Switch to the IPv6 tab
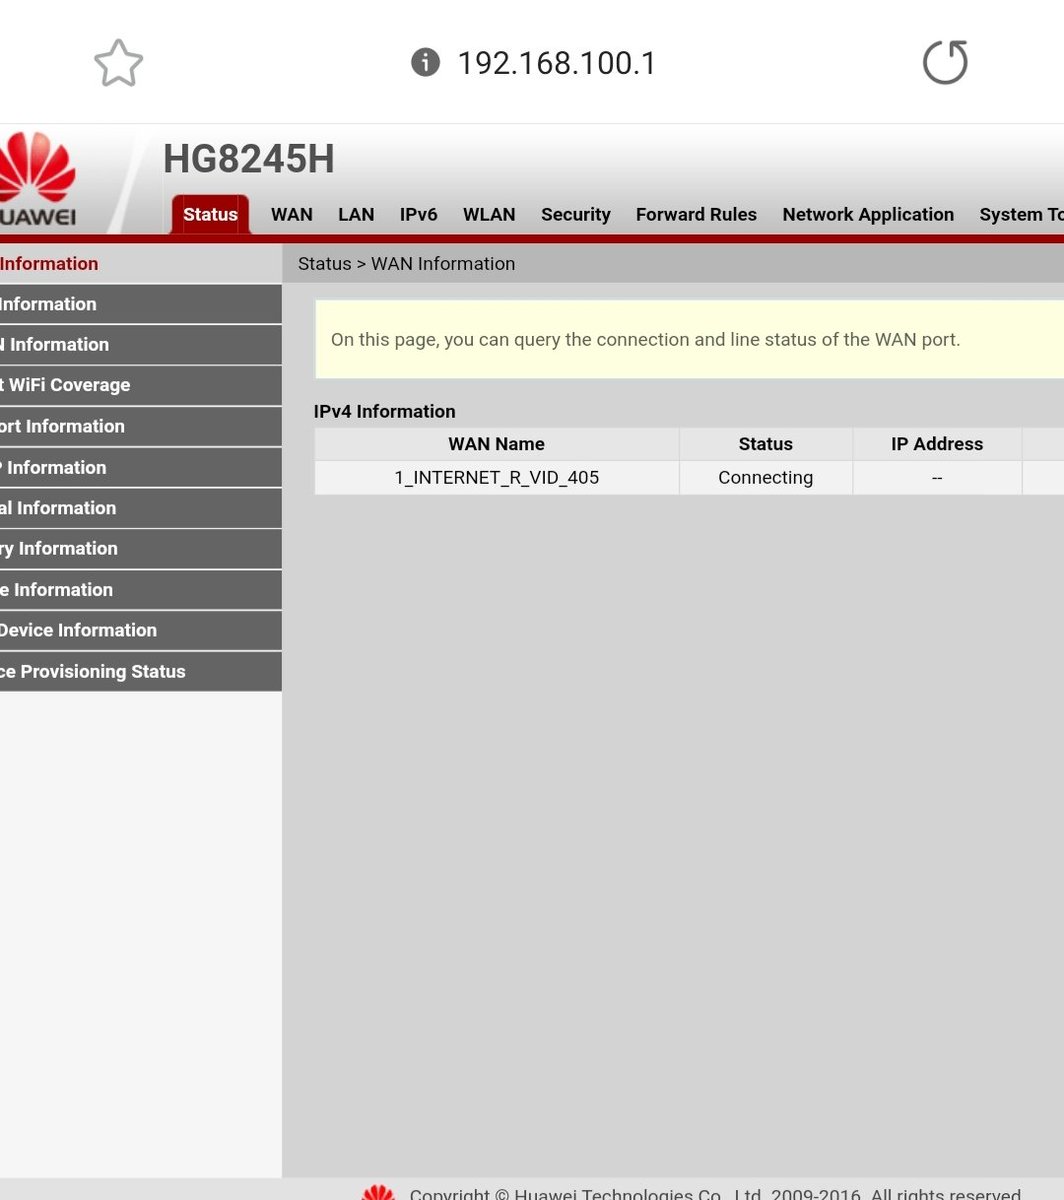This screenshot has height=1200, width=1064. tap(418, 214)
